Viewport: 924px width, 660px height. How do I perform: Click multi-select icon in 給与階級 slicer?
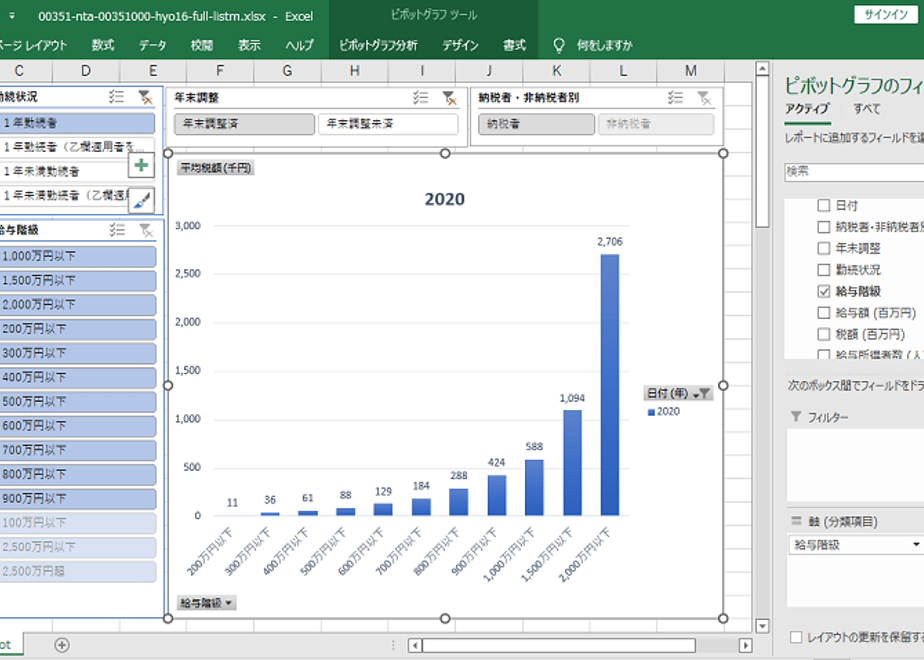(117, 230)
